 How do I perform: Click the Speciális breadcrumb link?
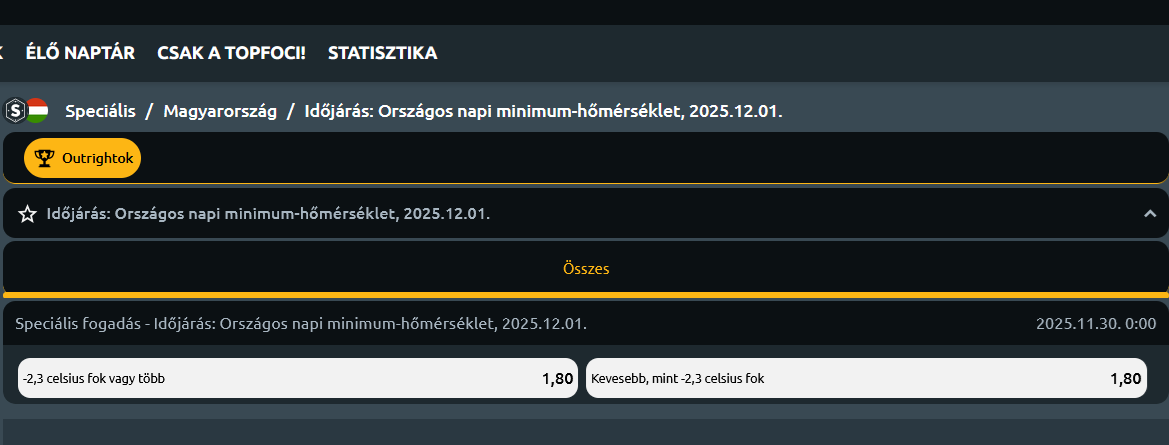point(100,111)
